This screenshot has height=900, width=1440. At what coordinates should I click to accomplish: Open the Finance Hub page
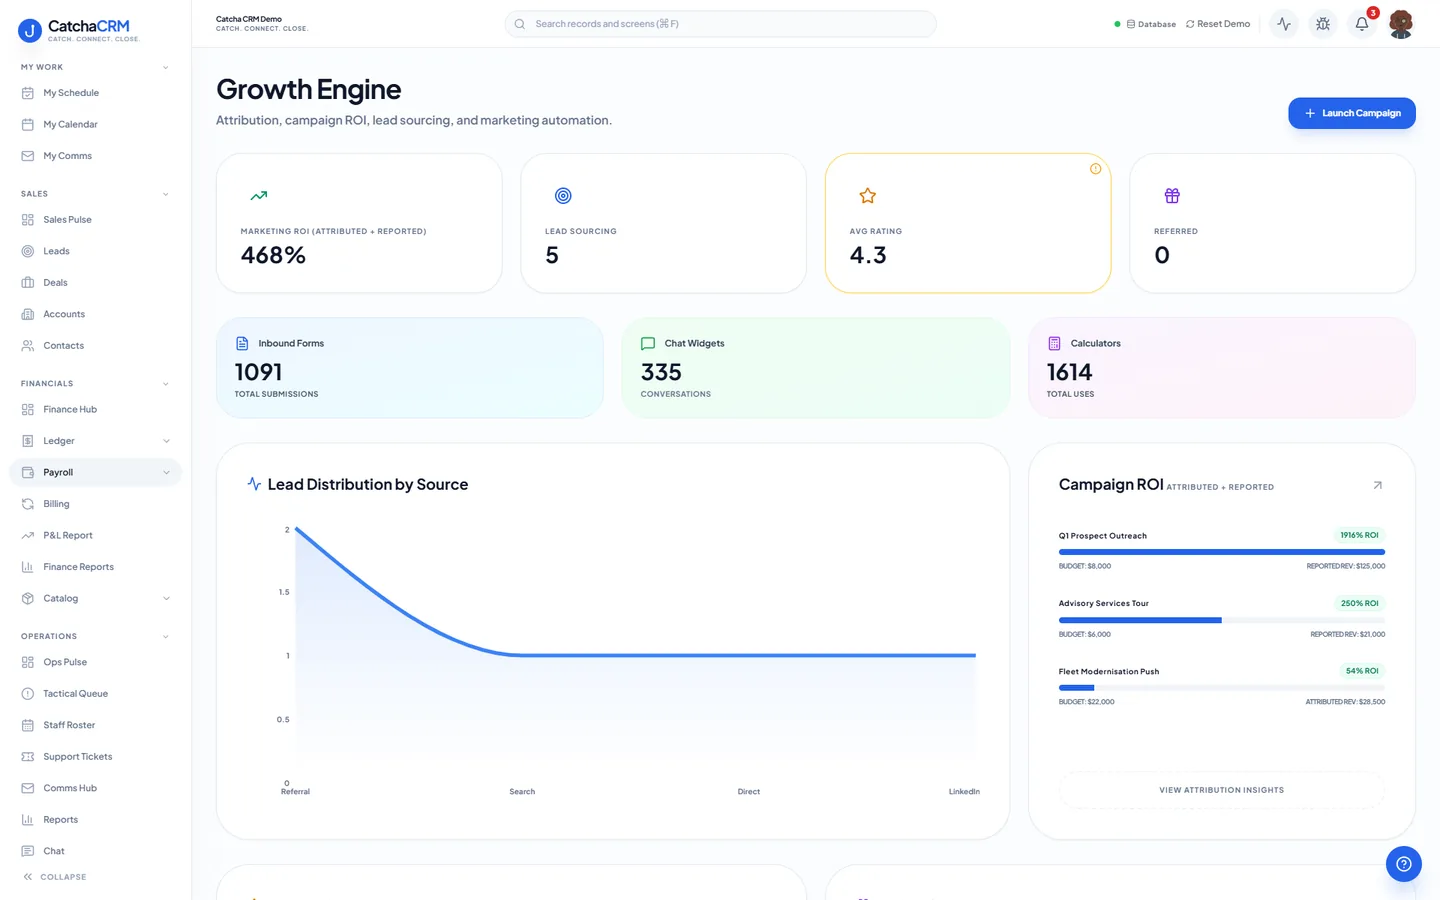95,409
